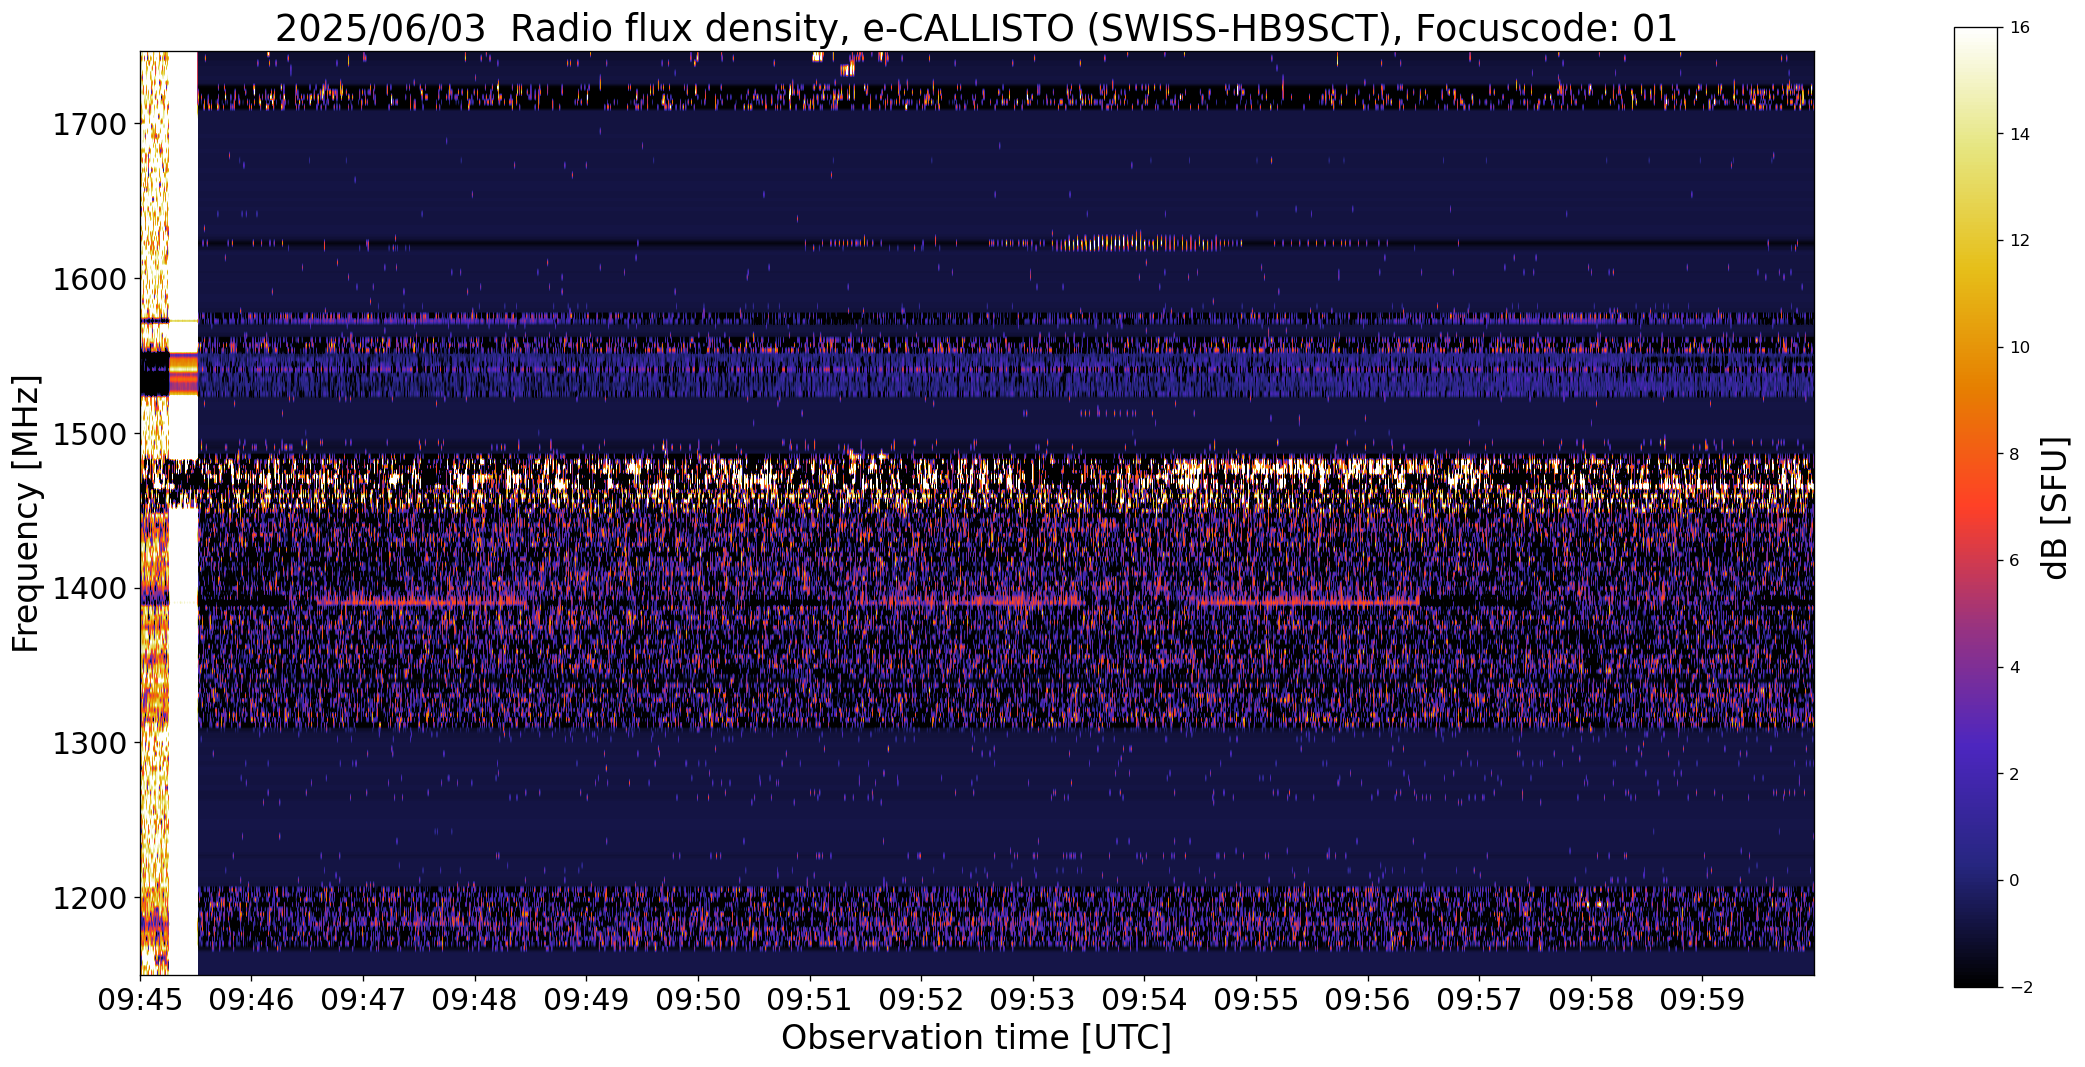The image size is (2085, 1067).
Task: Click the 09:46 time tick label
Action: click(x=252, y=999)
